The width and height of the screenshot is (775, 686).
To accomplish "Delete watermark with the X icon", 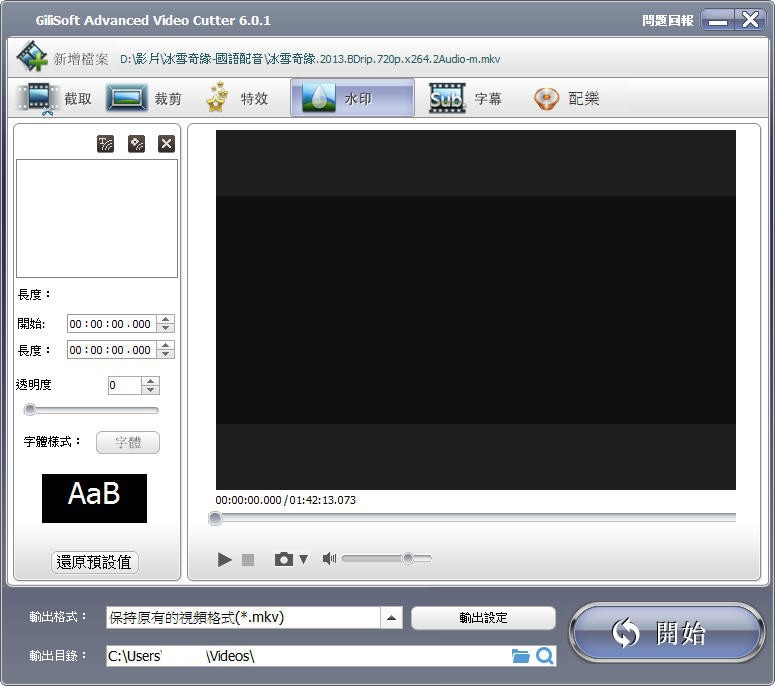I will [x=166, y=144].
